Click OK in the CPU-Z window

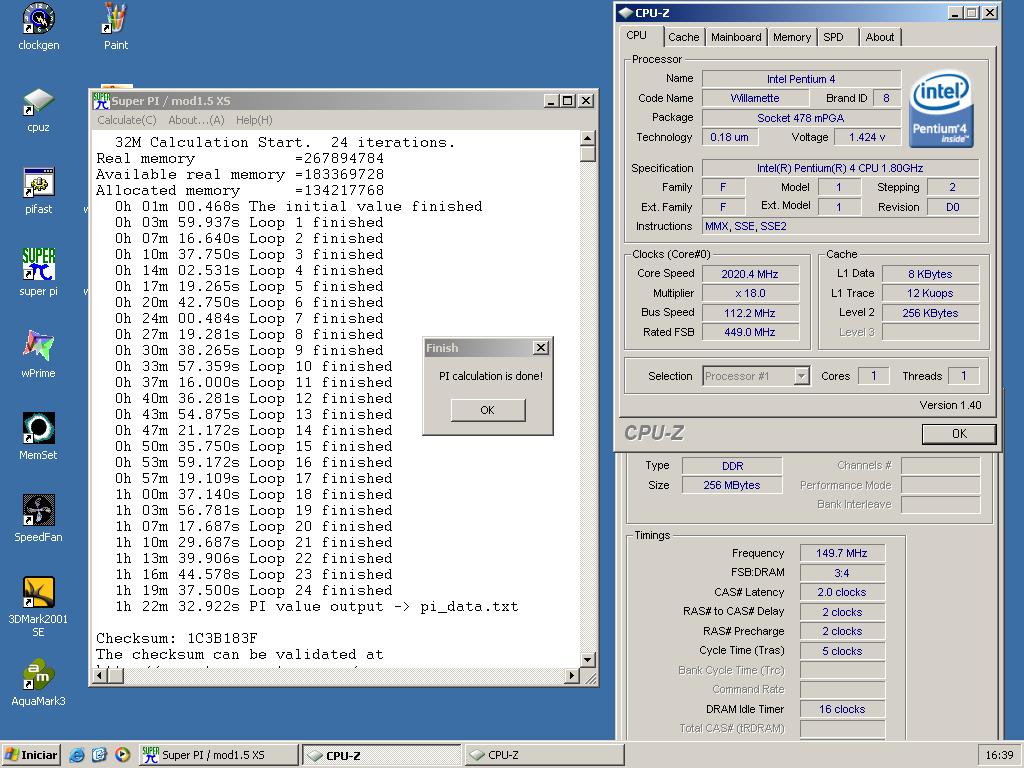tap(959, 434)
